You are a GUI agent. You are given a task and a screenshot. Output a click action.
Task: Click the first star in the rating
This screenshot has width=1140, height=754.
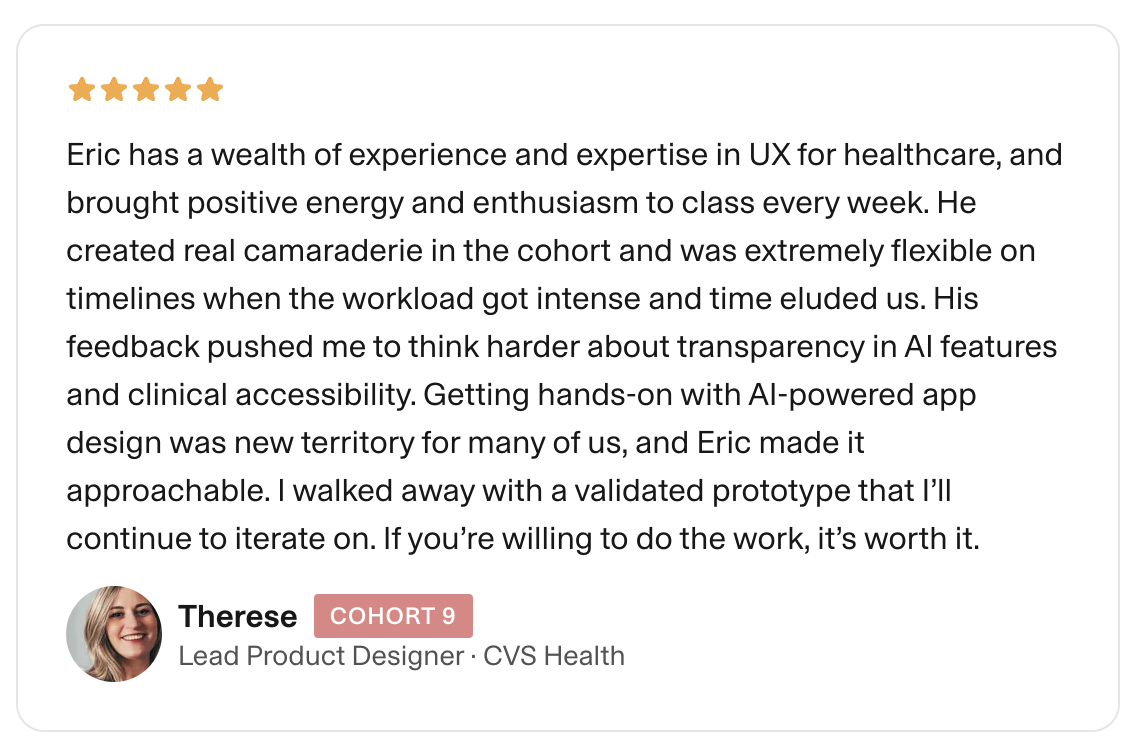pyautogui.click(x=81, y=91)
